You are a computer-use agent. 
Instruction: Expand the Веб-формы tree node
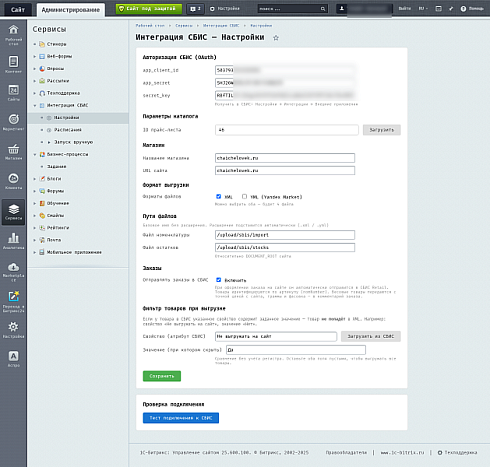pyautogui.click(x=35, y=57)
